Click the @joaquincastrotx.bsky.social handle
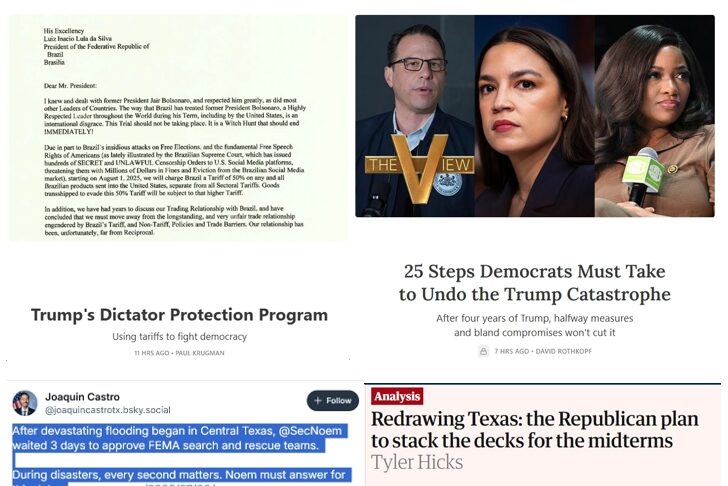The height and width of the screenshot is (486, 728). point(108,410)
